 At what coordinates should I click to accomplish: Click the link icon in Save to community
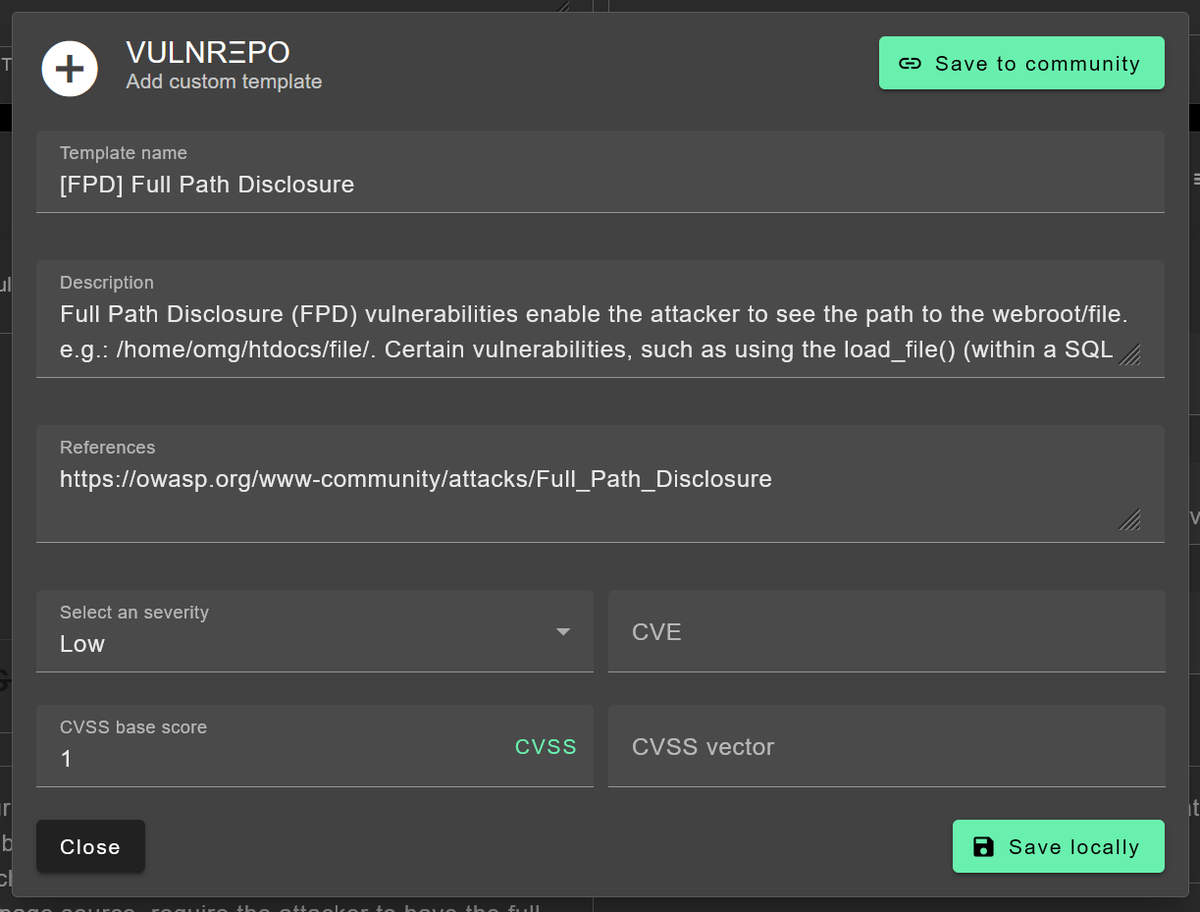point(910,64)
